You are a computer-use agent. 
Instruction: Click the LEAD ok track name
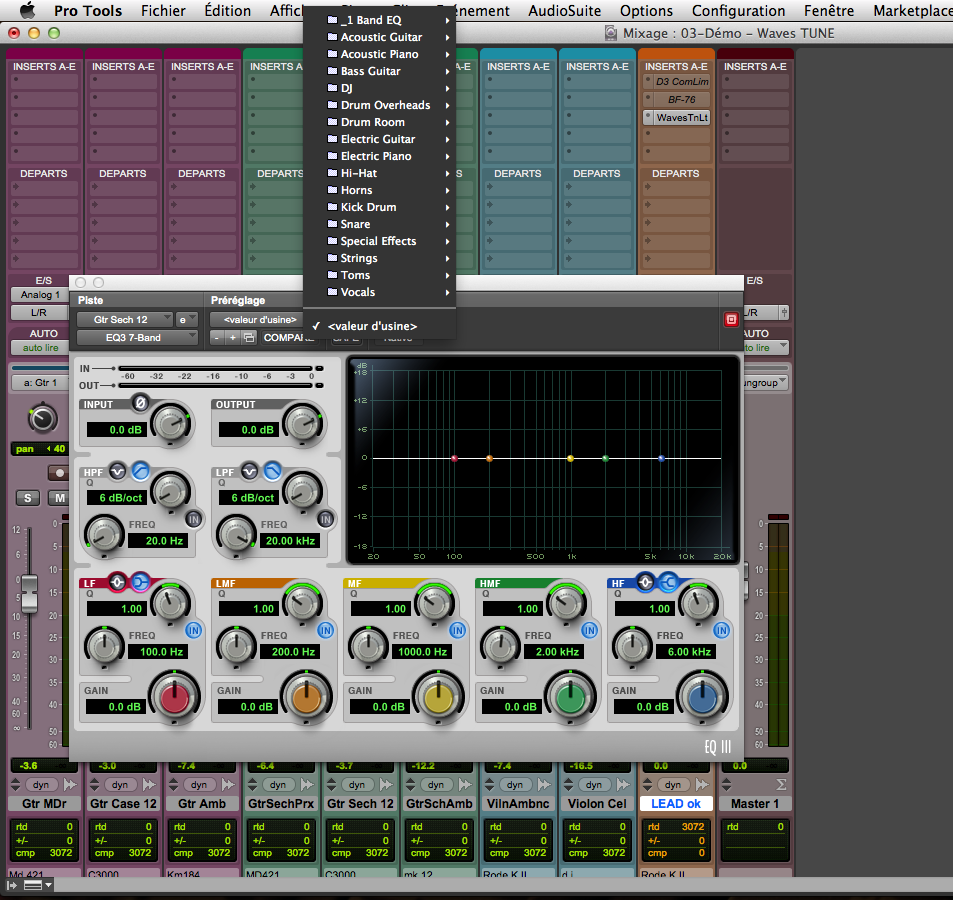click(x=676, y=803)
